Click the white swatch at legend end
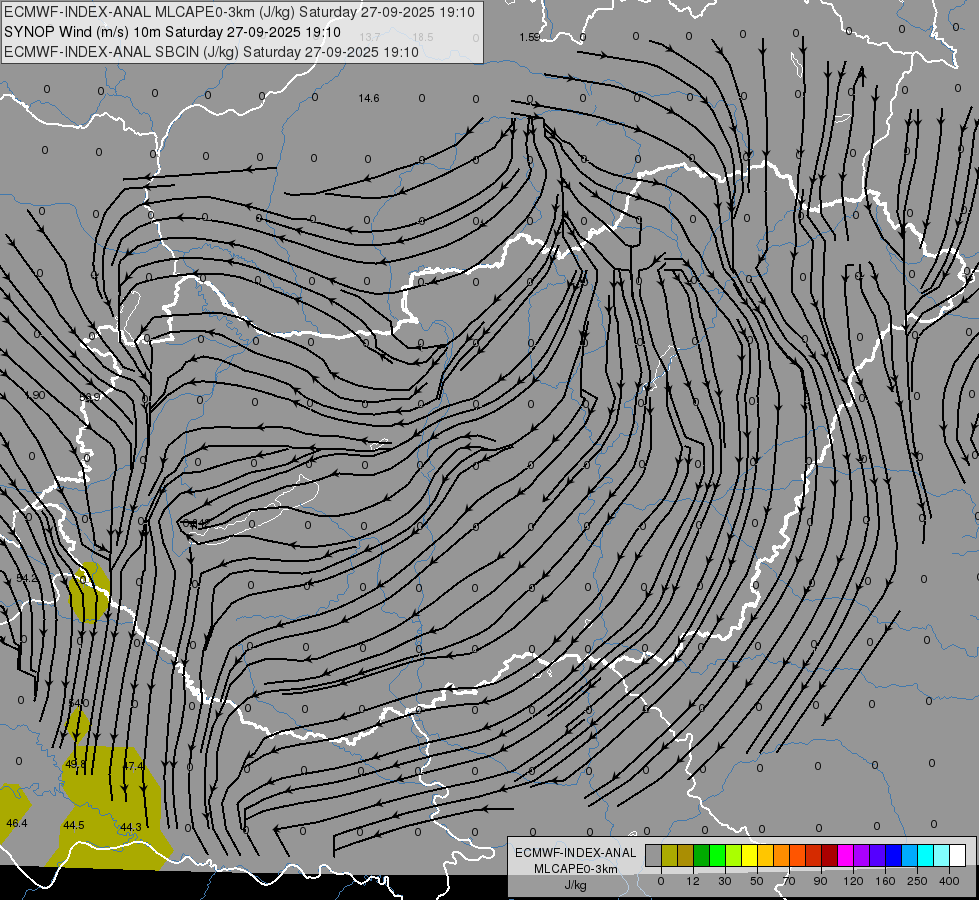This screenshot has height=900, width=979. 958,855
